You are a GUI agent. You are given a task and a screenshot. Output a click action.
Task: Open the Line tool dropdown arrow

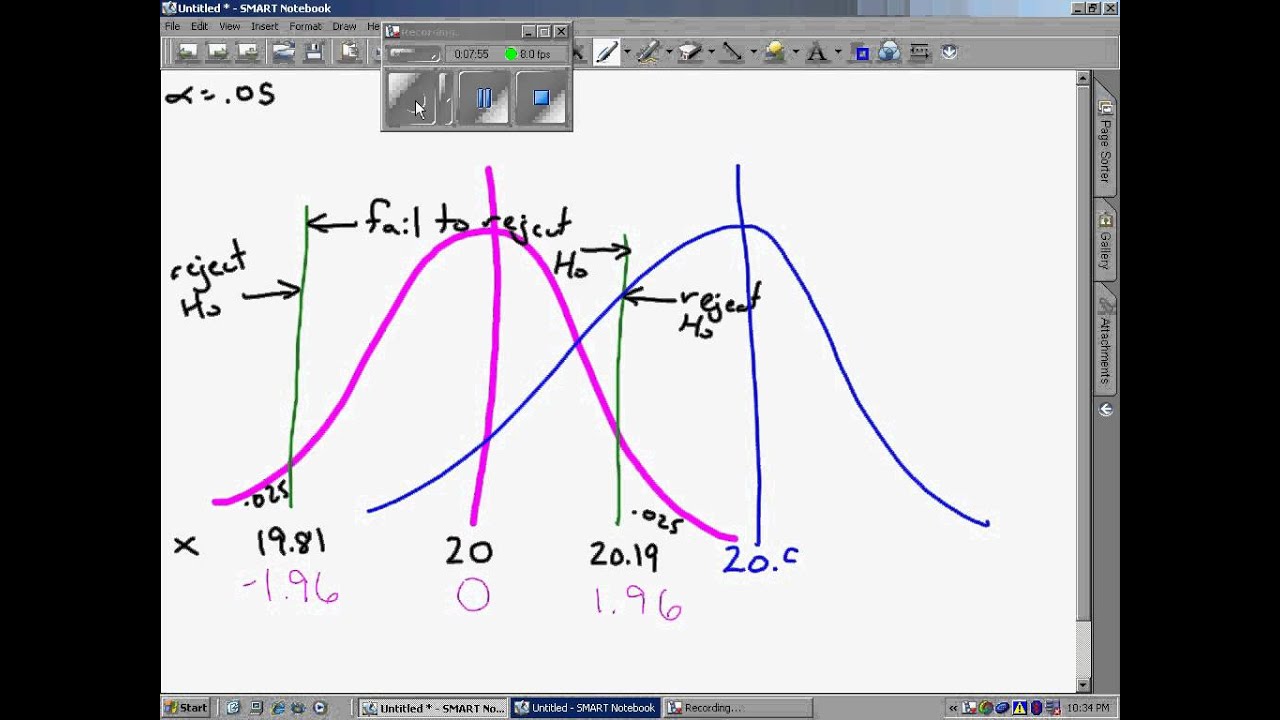coord(752,52)
